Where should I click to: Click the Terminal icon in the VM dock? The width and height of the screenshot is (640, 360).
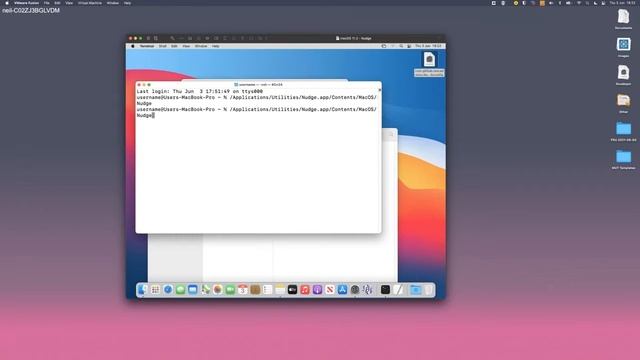click(385, 290)
